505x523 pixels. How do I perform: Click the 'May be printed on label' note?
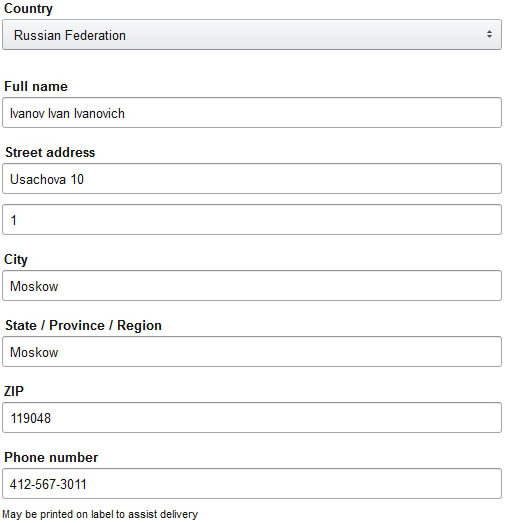click(x=100, y=514)
